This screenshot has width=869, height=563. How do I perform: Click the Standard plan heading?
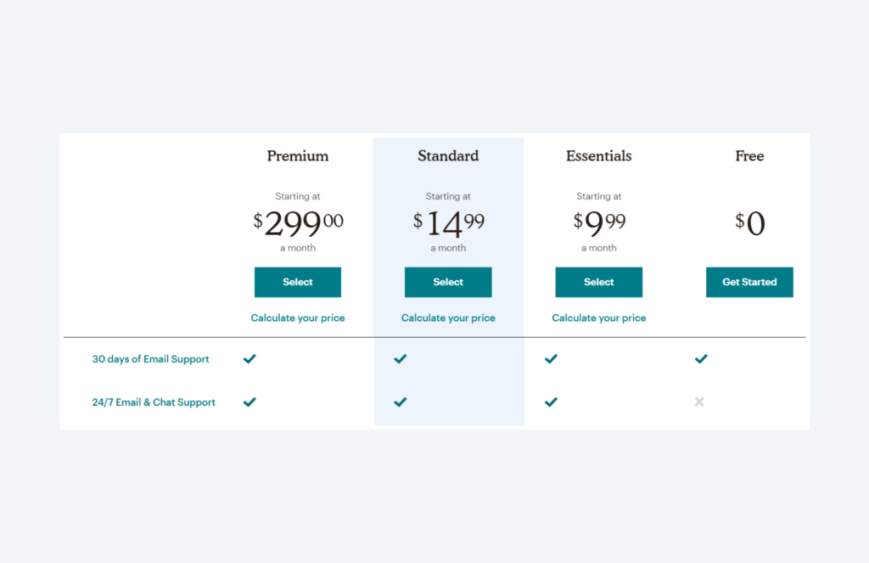point(448,156)
